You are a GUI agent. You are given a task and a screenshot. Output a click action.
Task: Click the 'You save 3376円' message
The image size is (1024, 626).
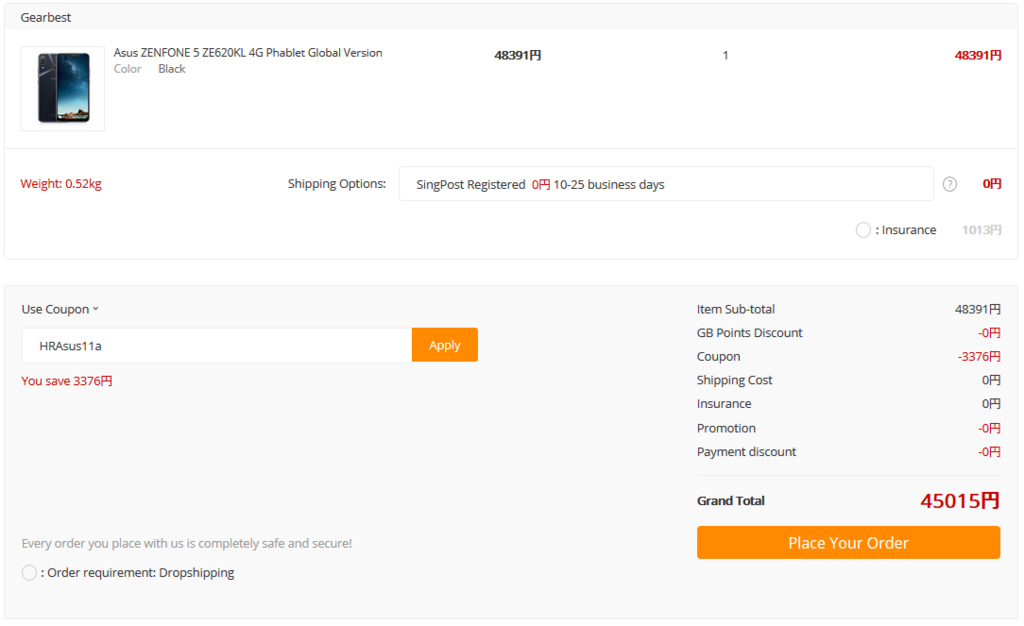tap(67, 381)
